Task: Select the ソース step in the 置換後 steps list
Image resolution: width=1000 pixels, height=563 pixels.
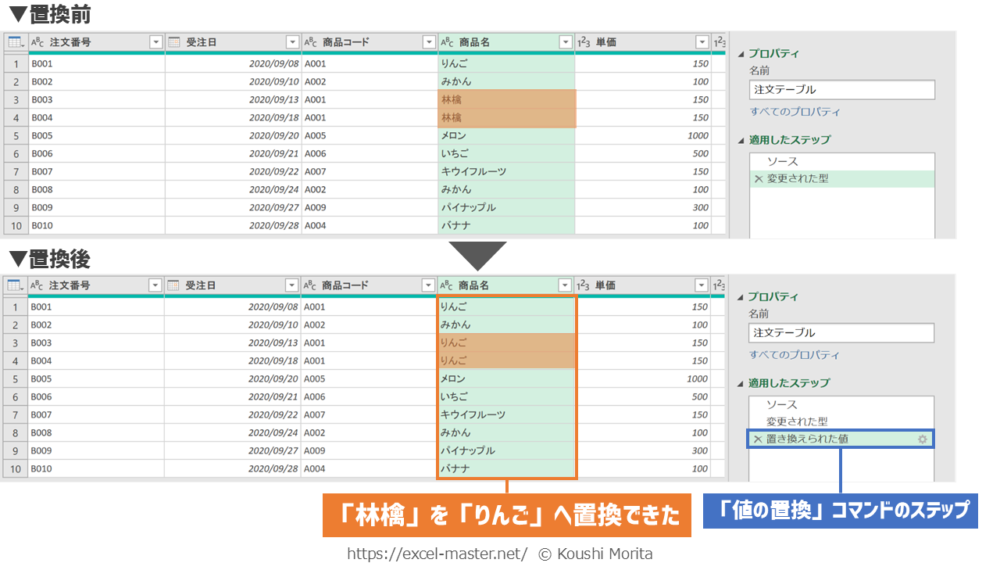Action: click(x=782, y=405)
